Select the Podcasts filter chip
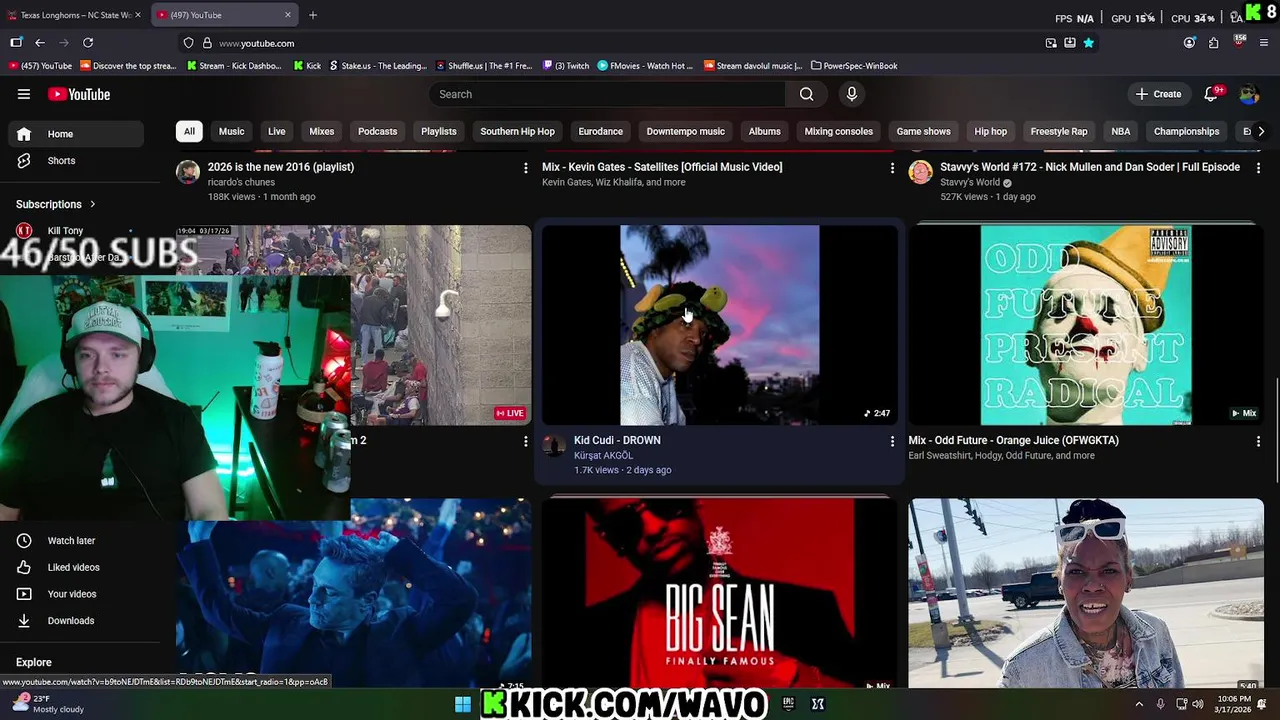The image size is (1280, 720). (x=377, y=131)
